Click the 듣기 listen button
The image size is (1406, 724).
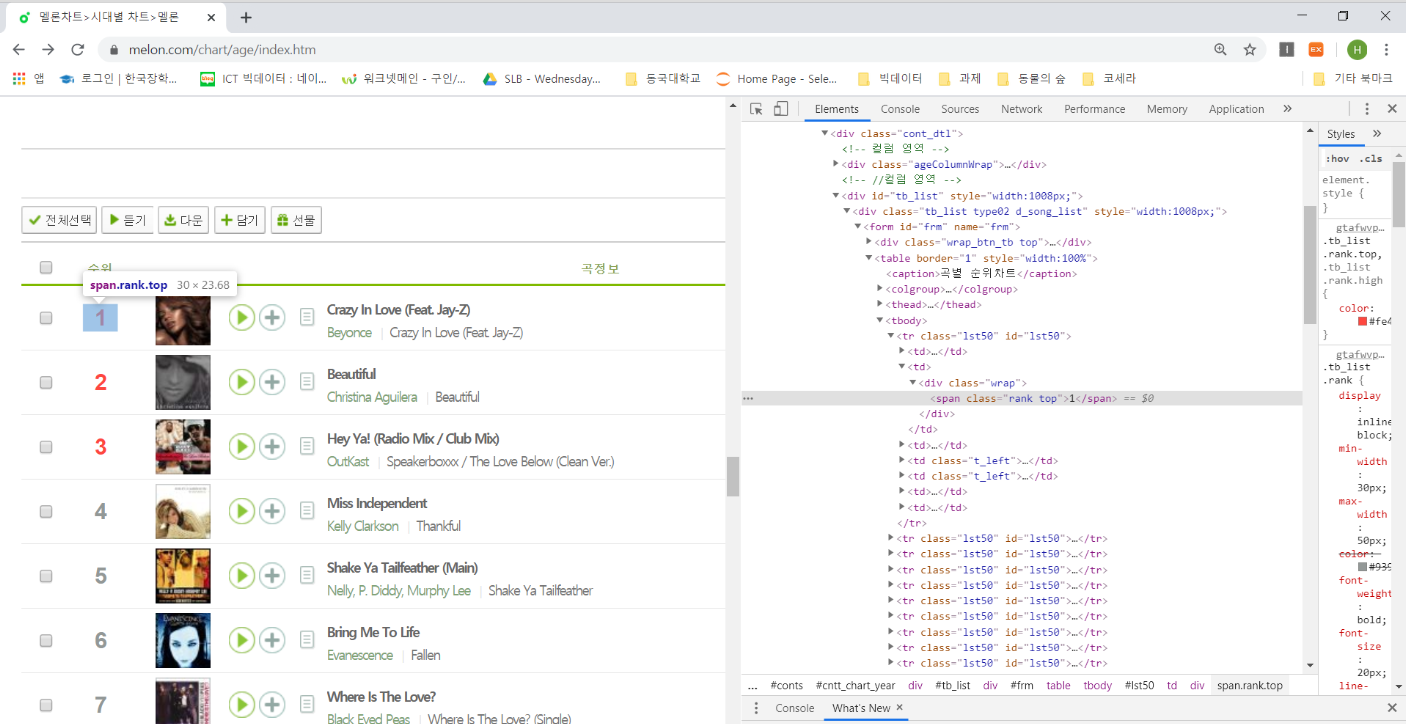tap(127, 220)
